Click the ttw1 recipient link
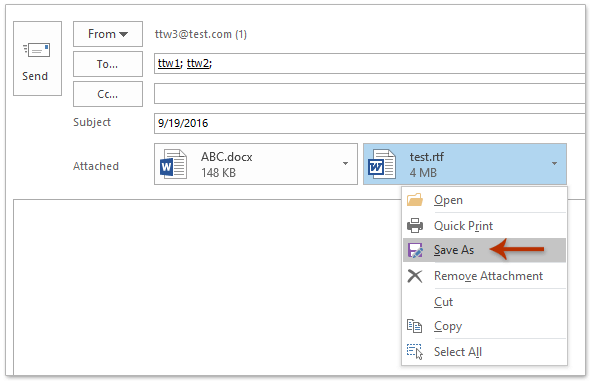The image size is (593, 383). [169, 63]
